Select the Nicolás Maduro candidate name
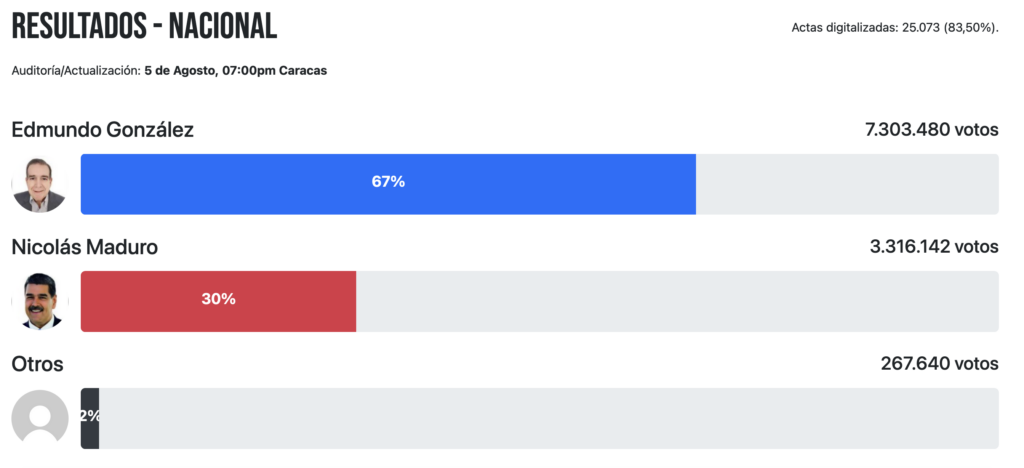This screenshot has width=1024, height=468. pyautogui.click(x=84, y=247)
